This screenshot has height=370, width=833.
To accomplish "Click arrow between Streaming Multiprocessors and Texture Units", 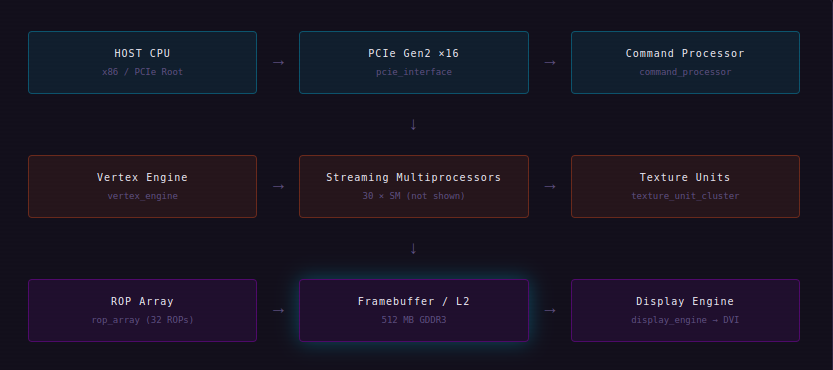I will pos(550,187).
